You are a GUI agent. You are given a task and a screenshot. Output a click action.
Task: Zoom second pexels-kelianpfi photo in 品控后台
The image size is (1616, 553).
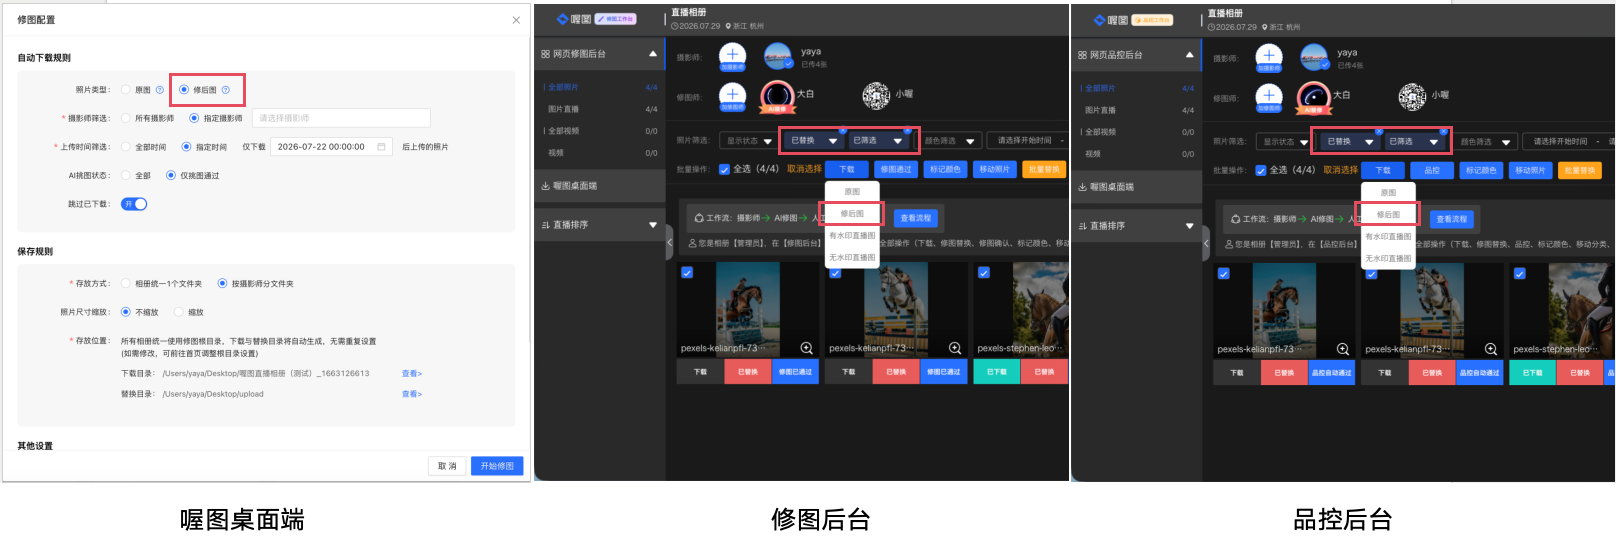(x=1491, y=349)
